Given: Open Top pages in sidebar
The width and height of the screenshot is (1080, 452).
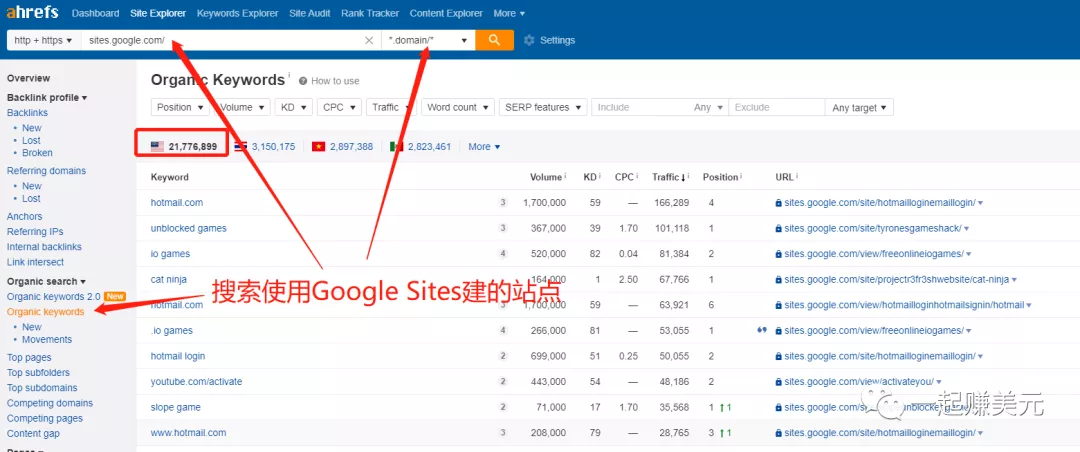Looking at the screenshot, I should coord(29,357).
